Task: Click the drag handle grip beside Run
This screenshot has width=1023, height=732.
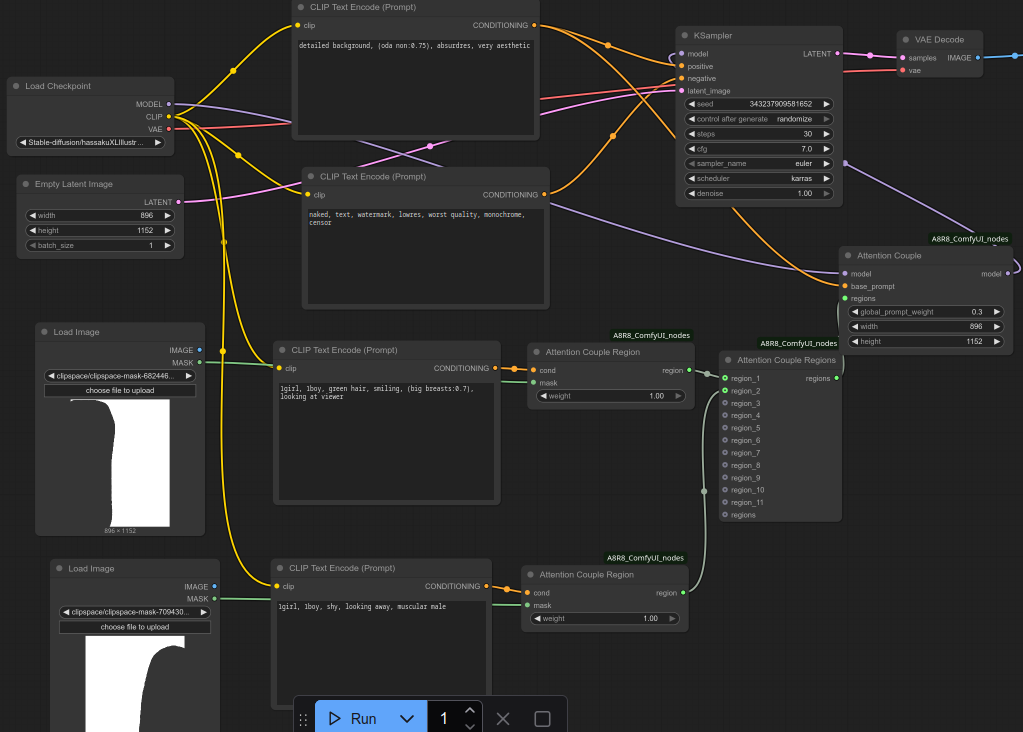Action: point(303,719)
